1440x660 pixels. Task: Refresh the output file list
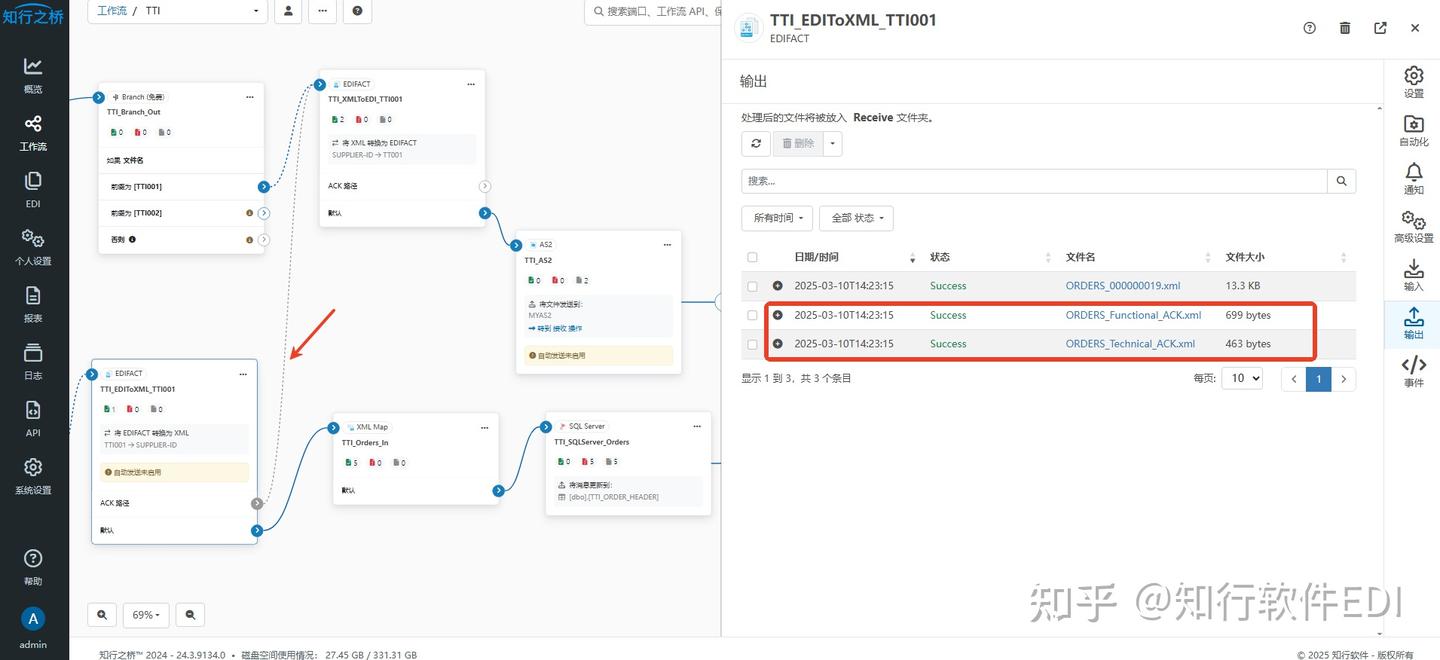click(756, 143)
